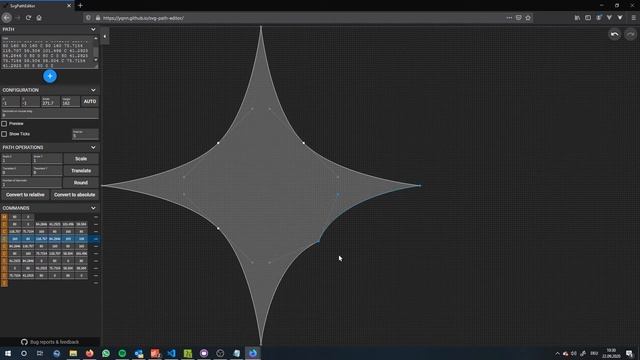Viewport: 640px width, 360px height.
Task: Open the highlighted C row's menu icon
Action: [x=96, y=239]
